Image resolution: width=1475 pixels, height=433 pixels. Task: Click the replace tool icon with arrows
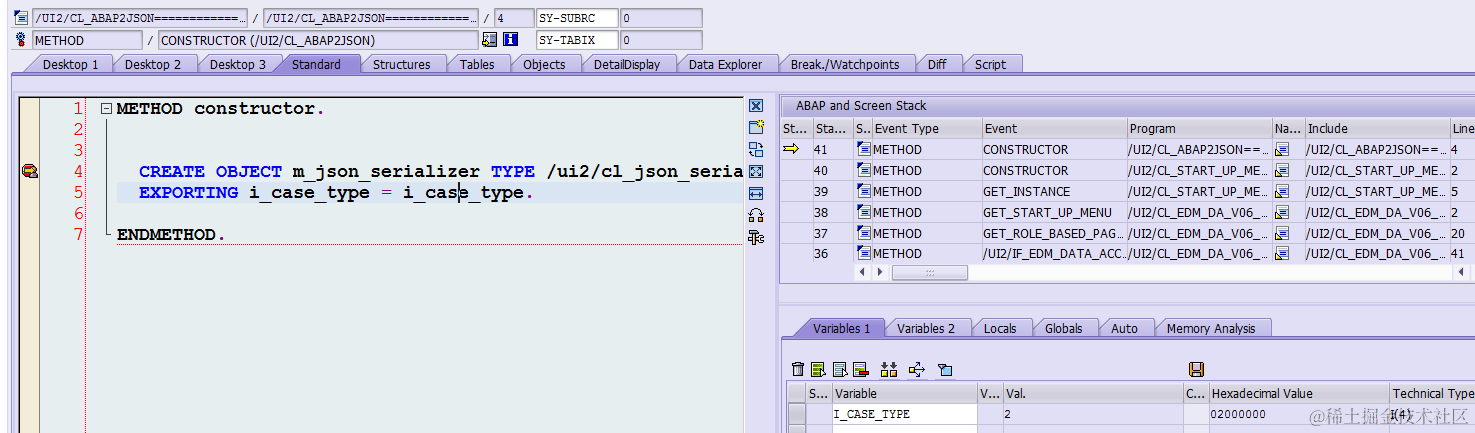(756, 149)
